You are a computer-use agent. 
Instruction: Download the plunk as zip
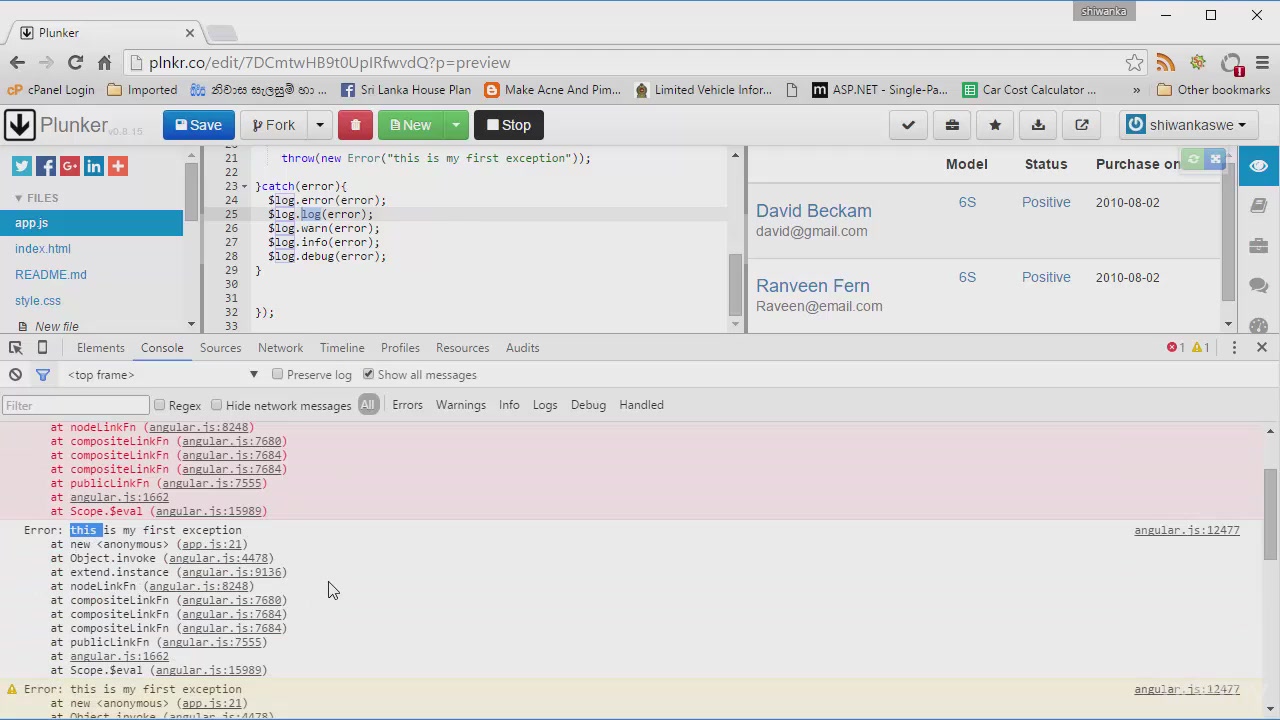[x=1038, y=125]
